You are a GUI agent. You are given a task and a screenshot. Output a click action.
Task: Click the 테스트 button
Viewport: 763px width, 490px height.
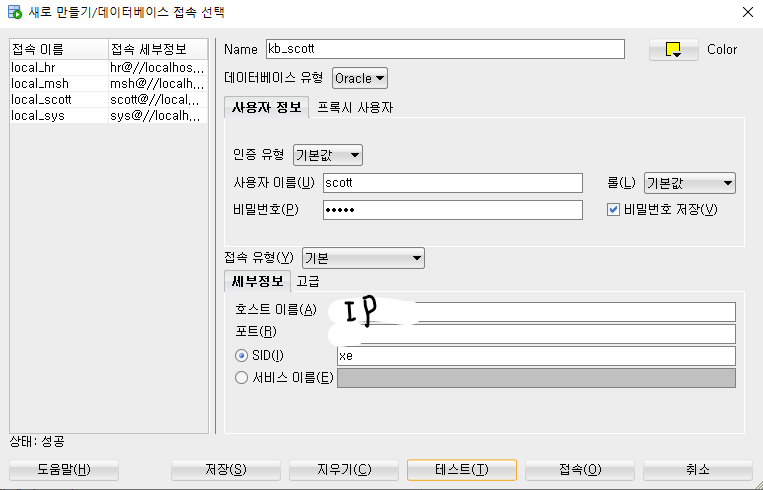pyautogui.click(x=462, y=470)
